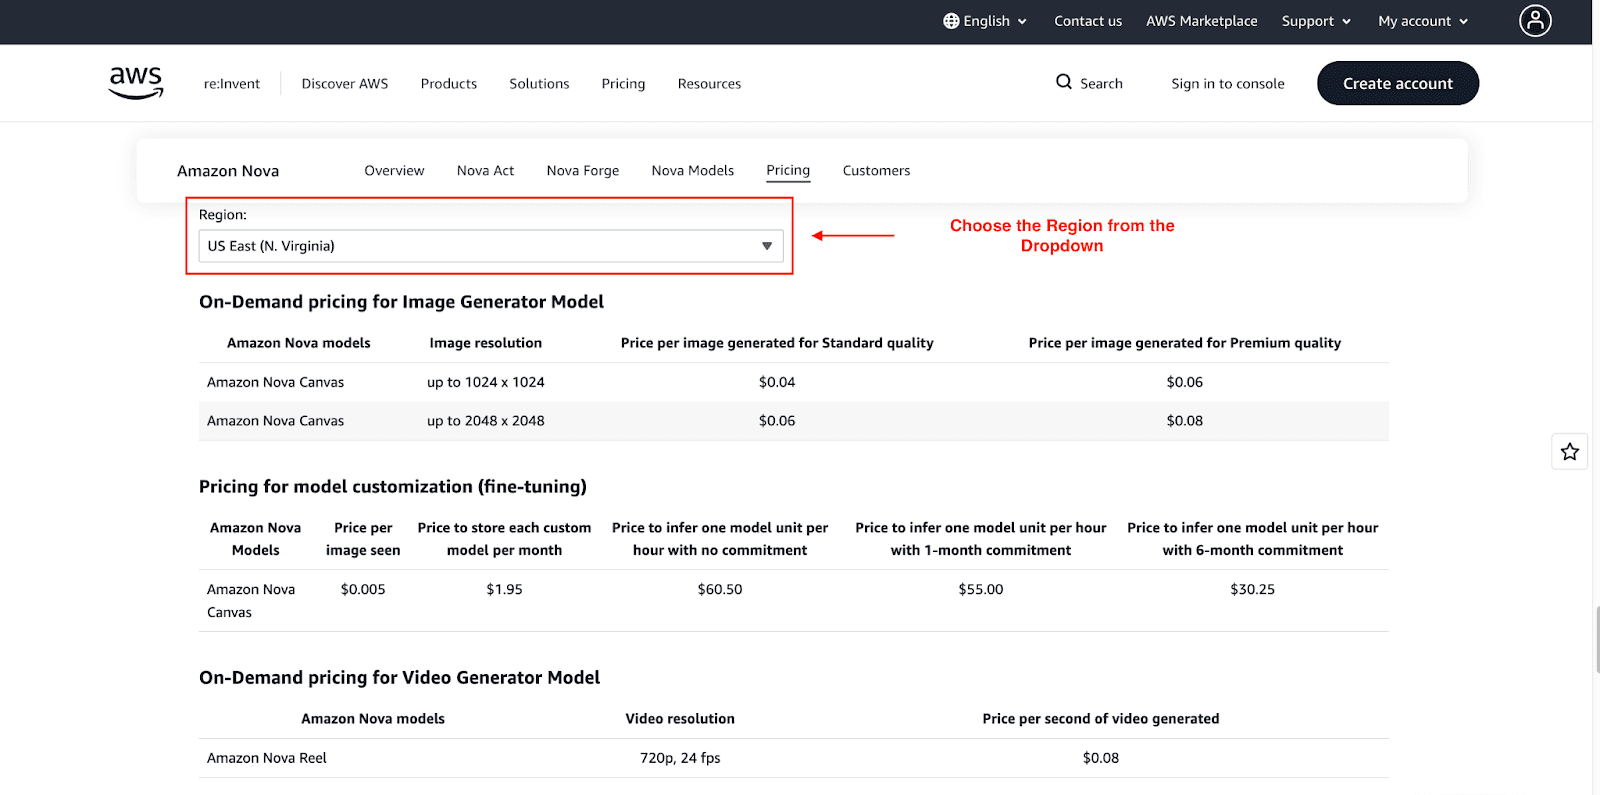Click the $1.95 storage price cell

click(x=504, y=590)
